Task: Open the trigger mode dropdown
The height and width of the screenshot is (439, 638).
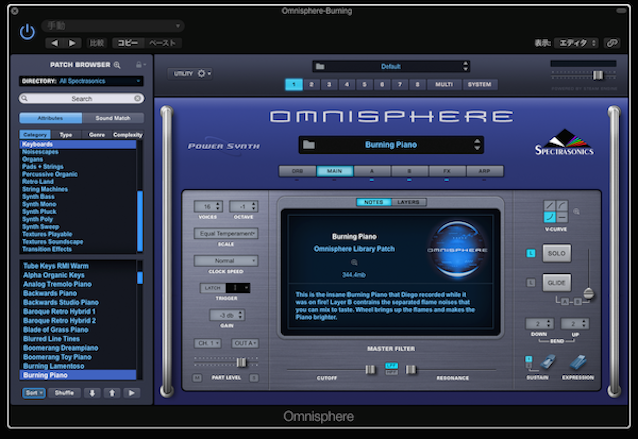Action: [238, 288]
